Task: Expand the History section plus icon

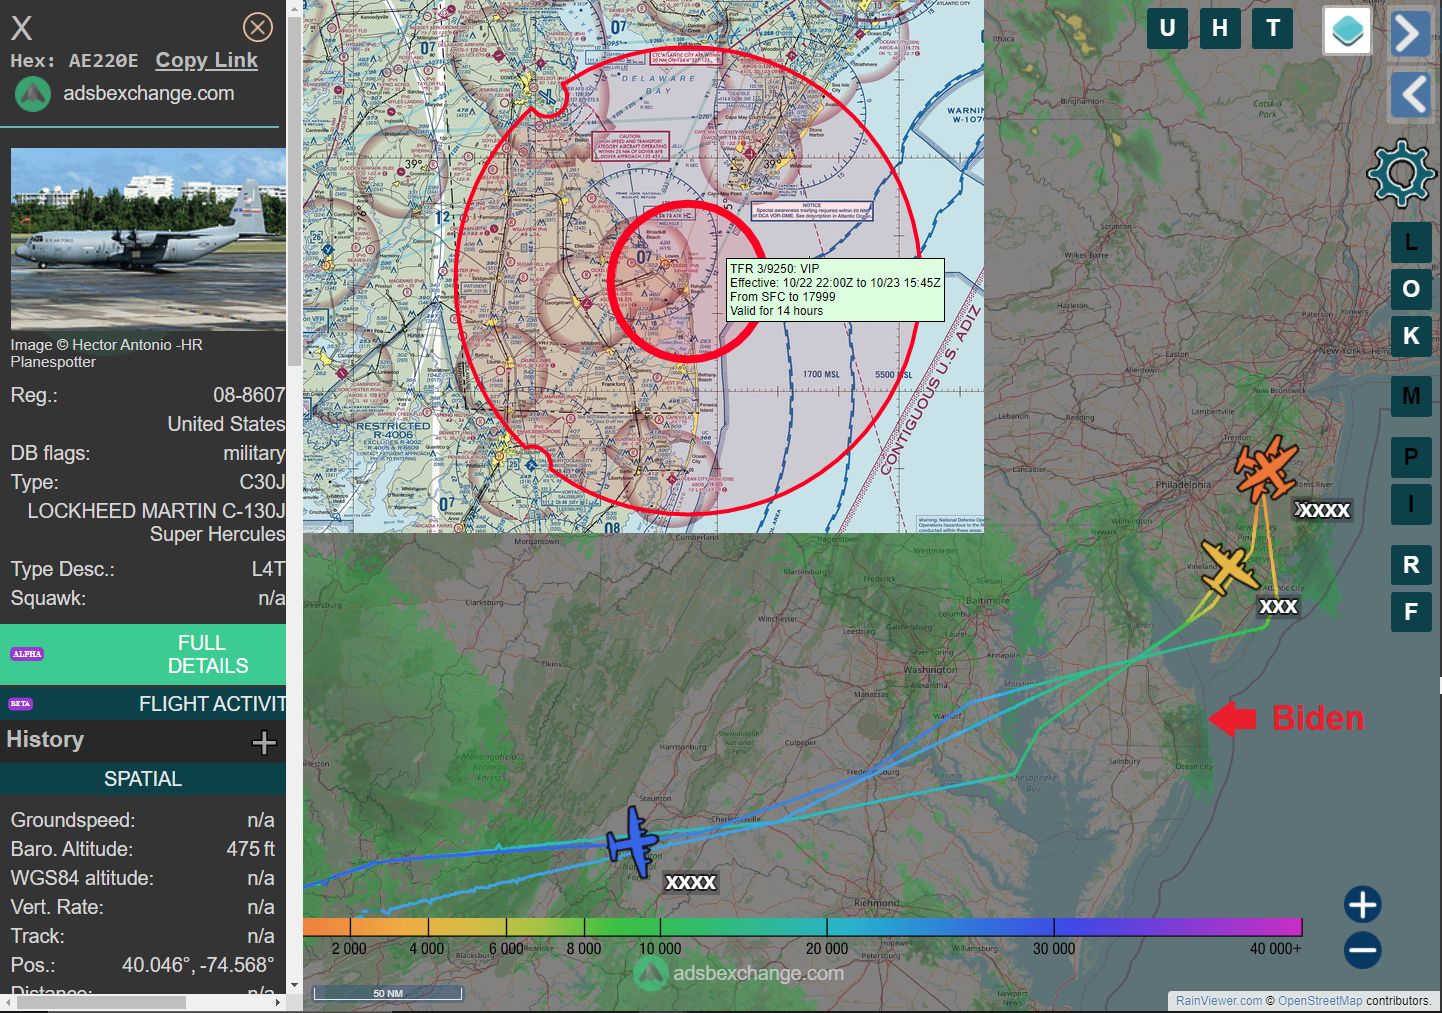Action: point(264,742)
